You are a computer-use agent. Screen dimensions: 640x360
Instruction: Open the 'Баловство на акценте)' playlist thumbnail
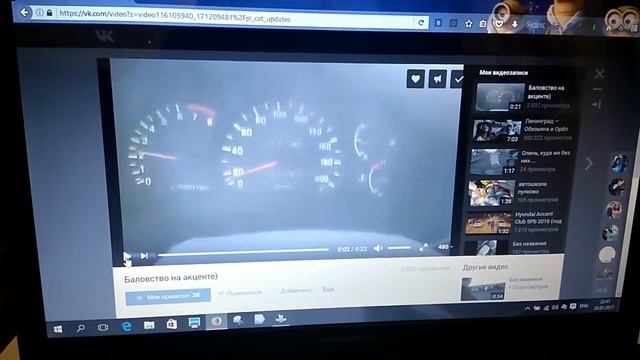click(501, 97)
